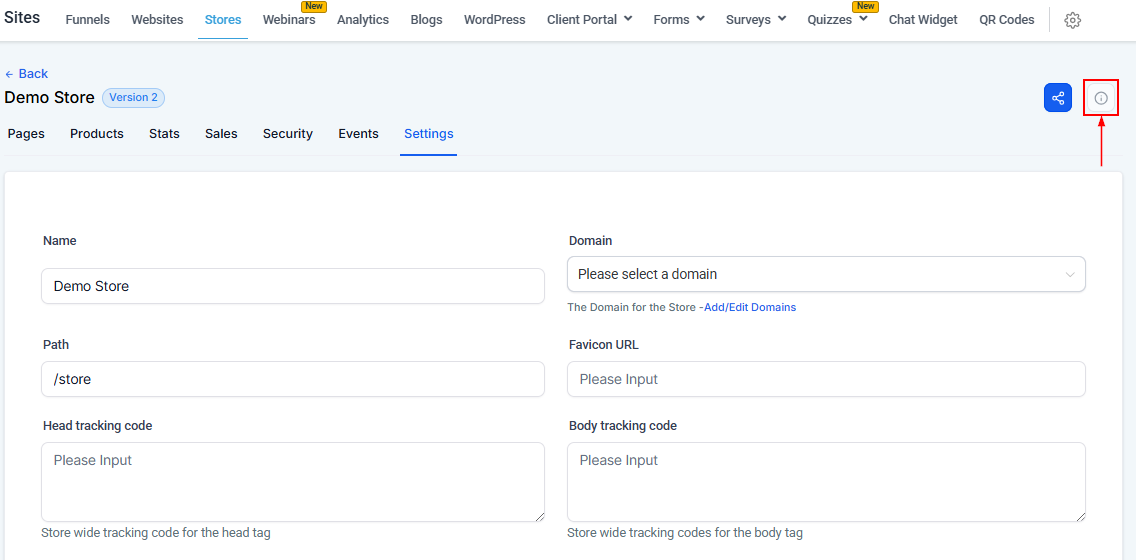The width and height of the screenshot is (1136, 560).
Task: Open the 'Please select a domain' dropdown
Action: coord(826,274)
